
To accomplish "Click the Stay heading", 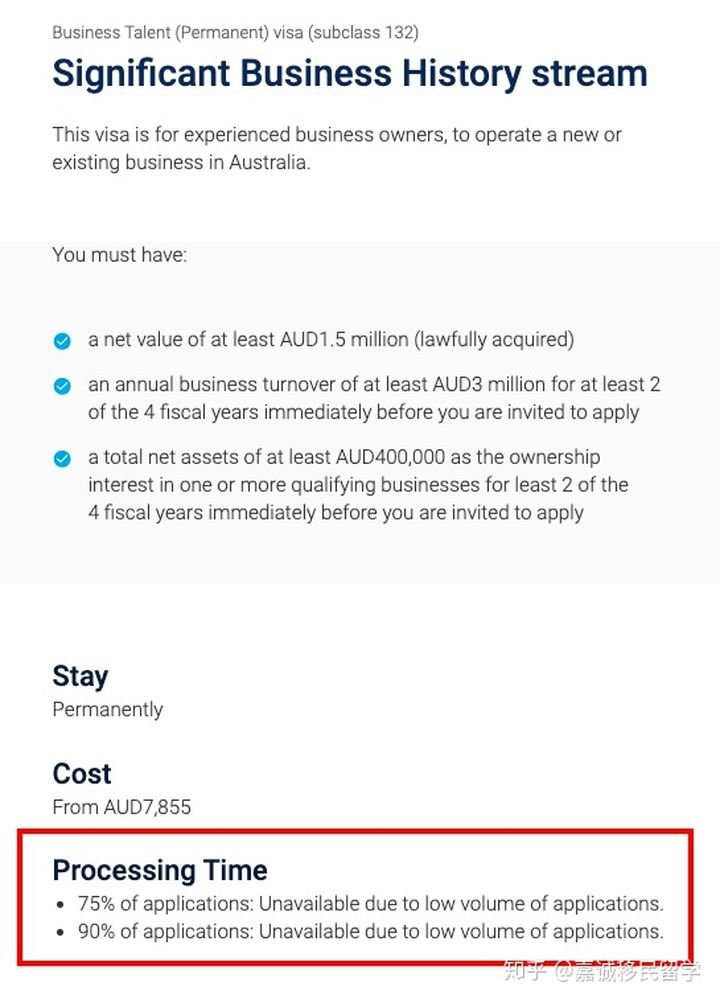I will click(x=80, y=676).
